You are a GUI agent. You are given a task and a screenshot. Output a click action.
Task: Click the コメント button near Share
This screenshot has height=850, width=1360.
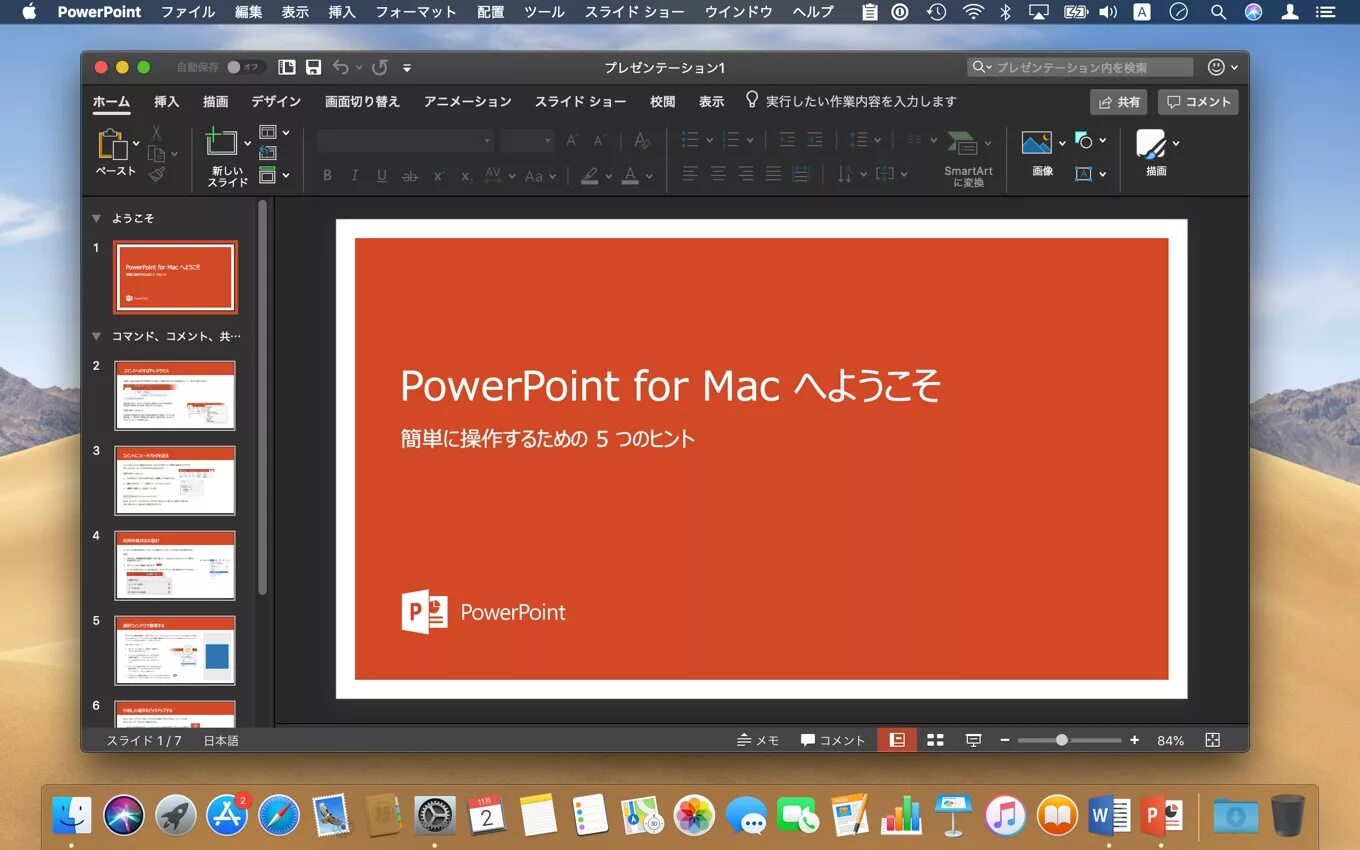coord(1198,102)
